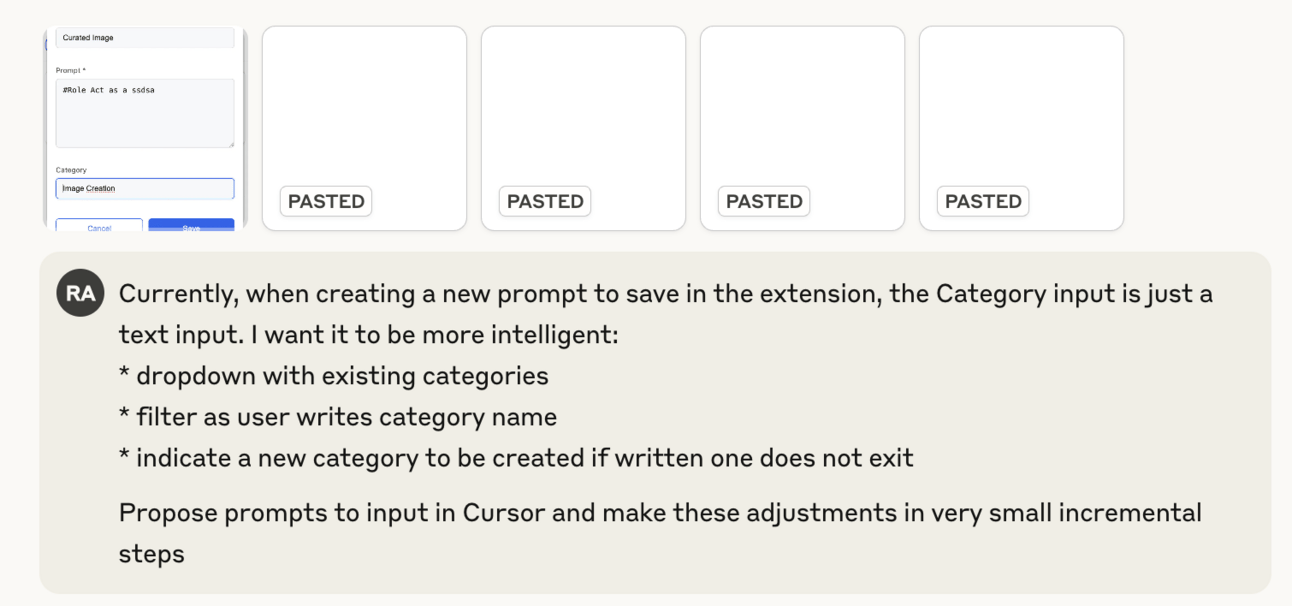The height and width of the screenshot is (606, 1292).
Task: Open the screenshot attachment thumbnail
Action: pos(145,128)
